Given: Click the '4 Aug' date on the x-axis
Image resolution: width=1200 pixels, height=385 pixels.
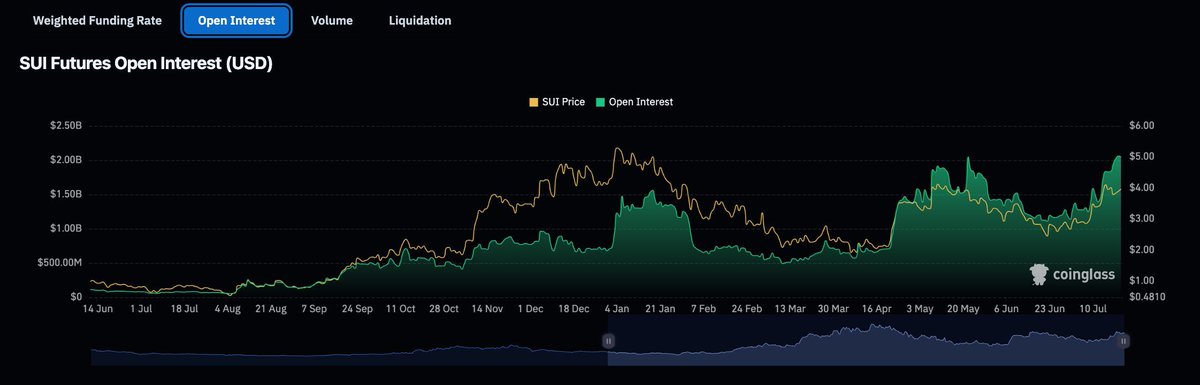Looking at the screenshot, I should 227,310.
